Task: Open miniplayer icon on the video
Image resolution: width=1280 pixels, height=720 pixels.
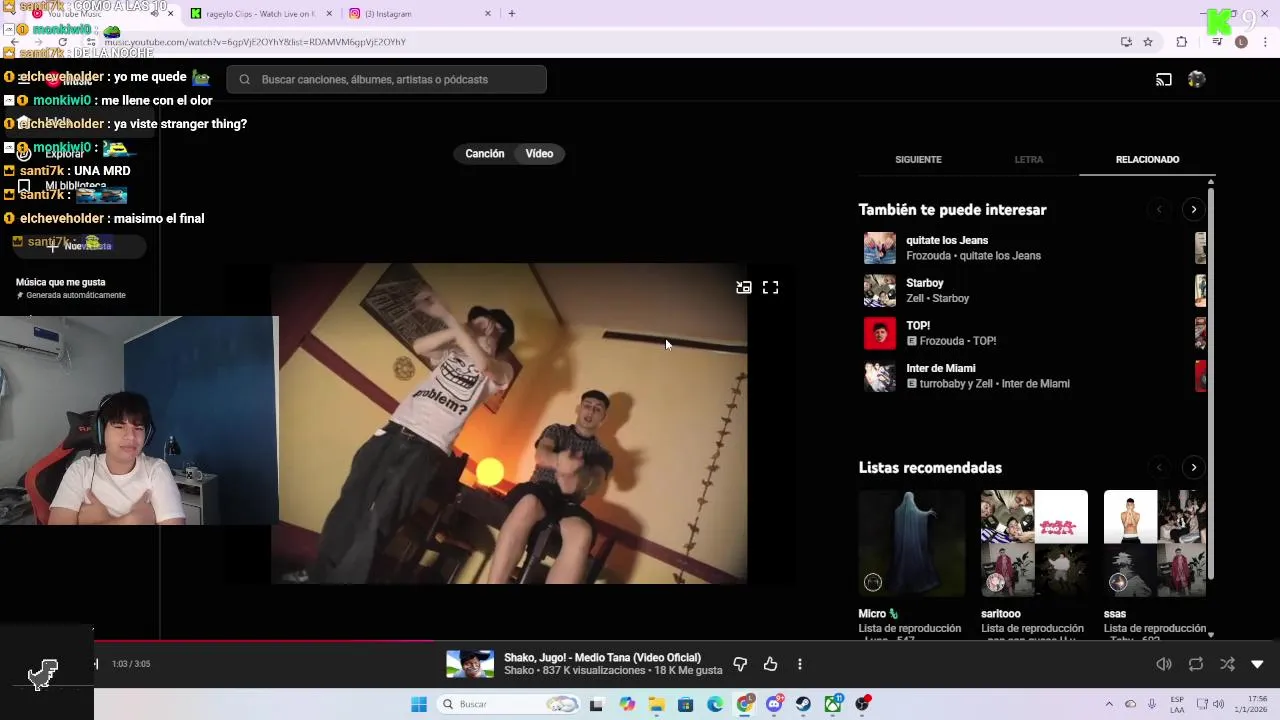Action: click(x=744, y=287)
